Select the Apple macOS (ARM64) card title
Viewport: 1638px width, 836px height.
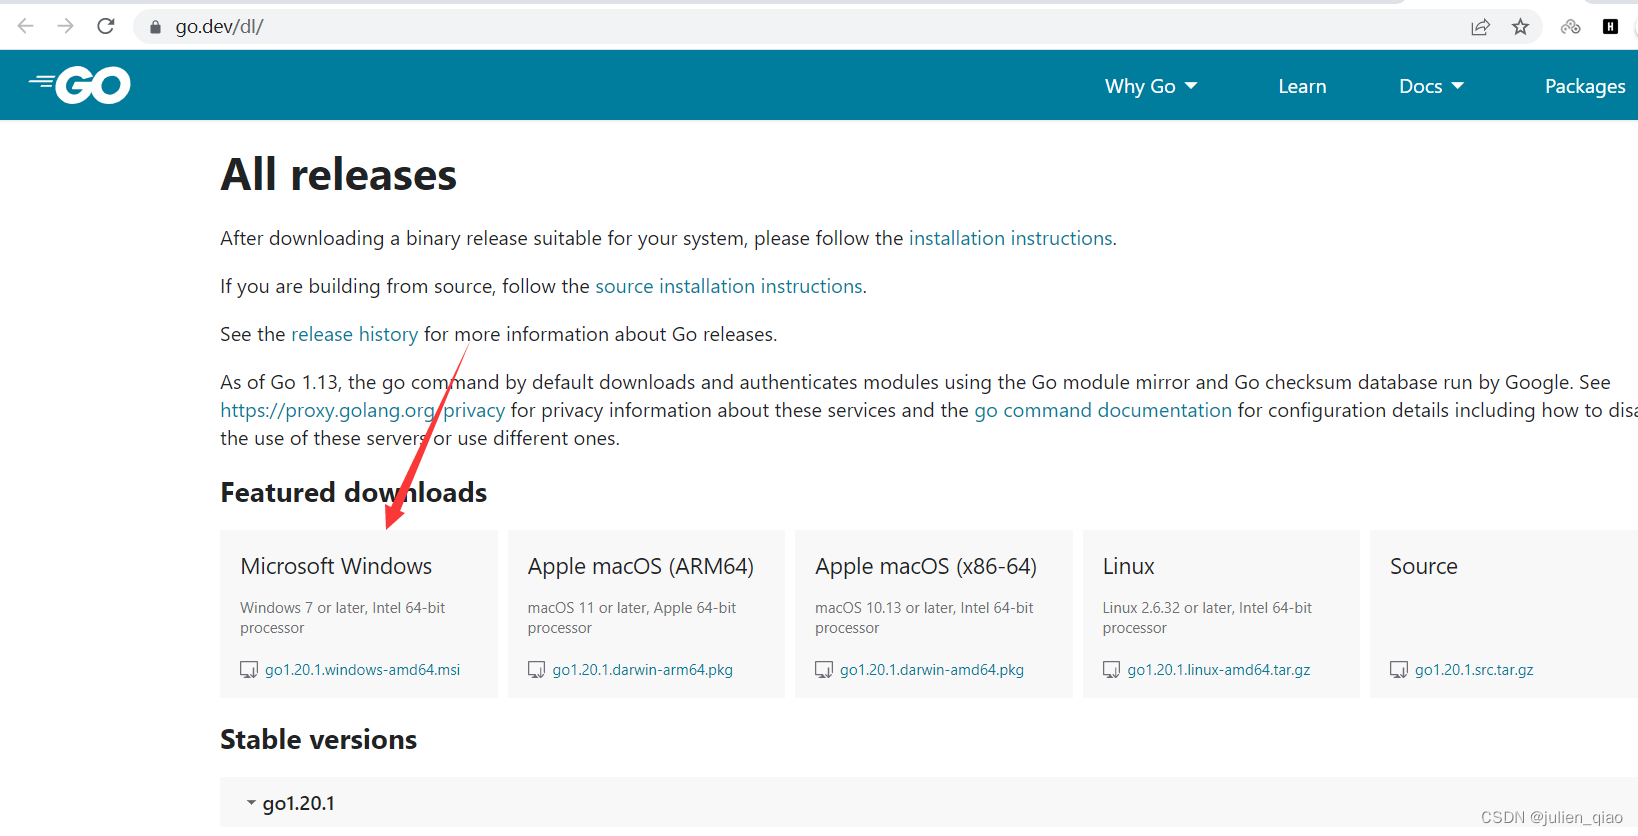pyautogui.click(x=640, y=566)
